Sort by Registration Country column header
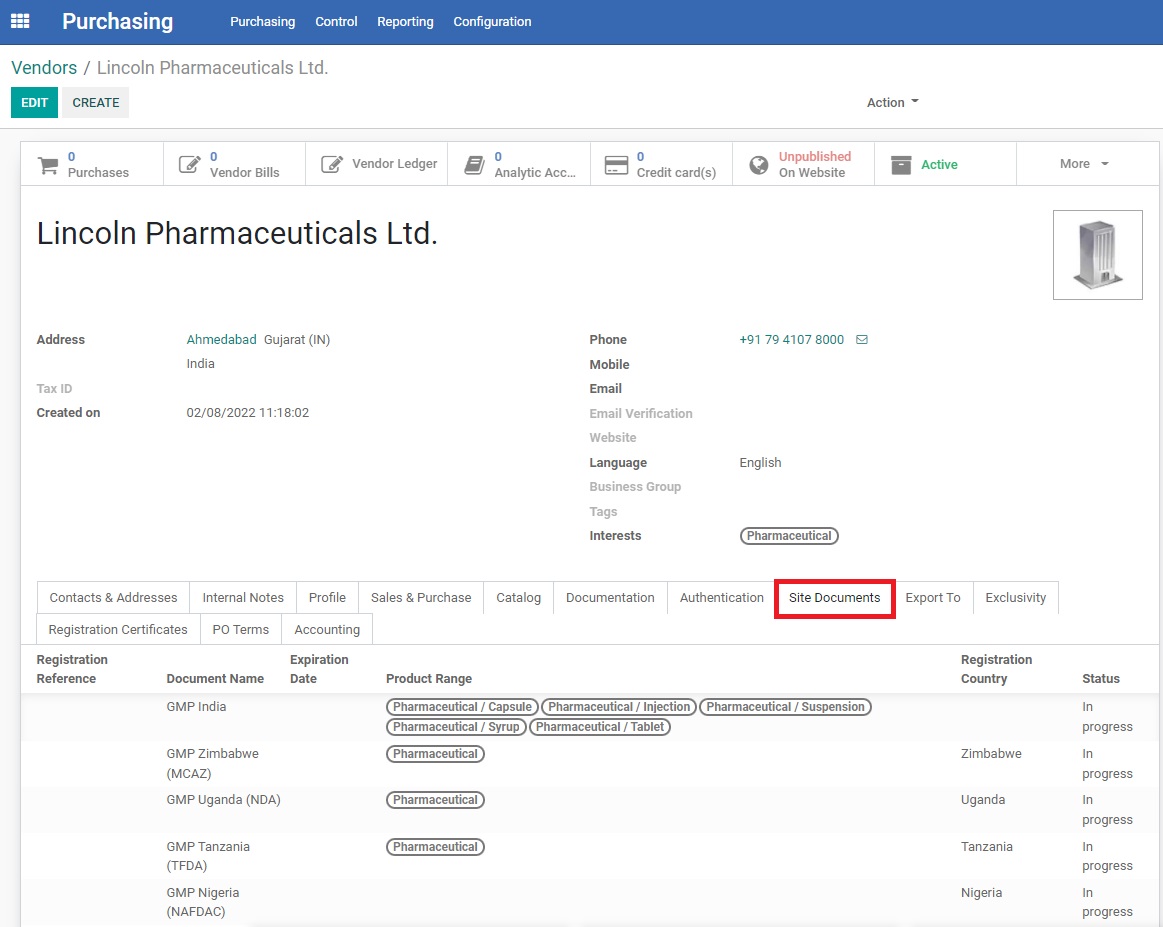 [x=996, y=669]
